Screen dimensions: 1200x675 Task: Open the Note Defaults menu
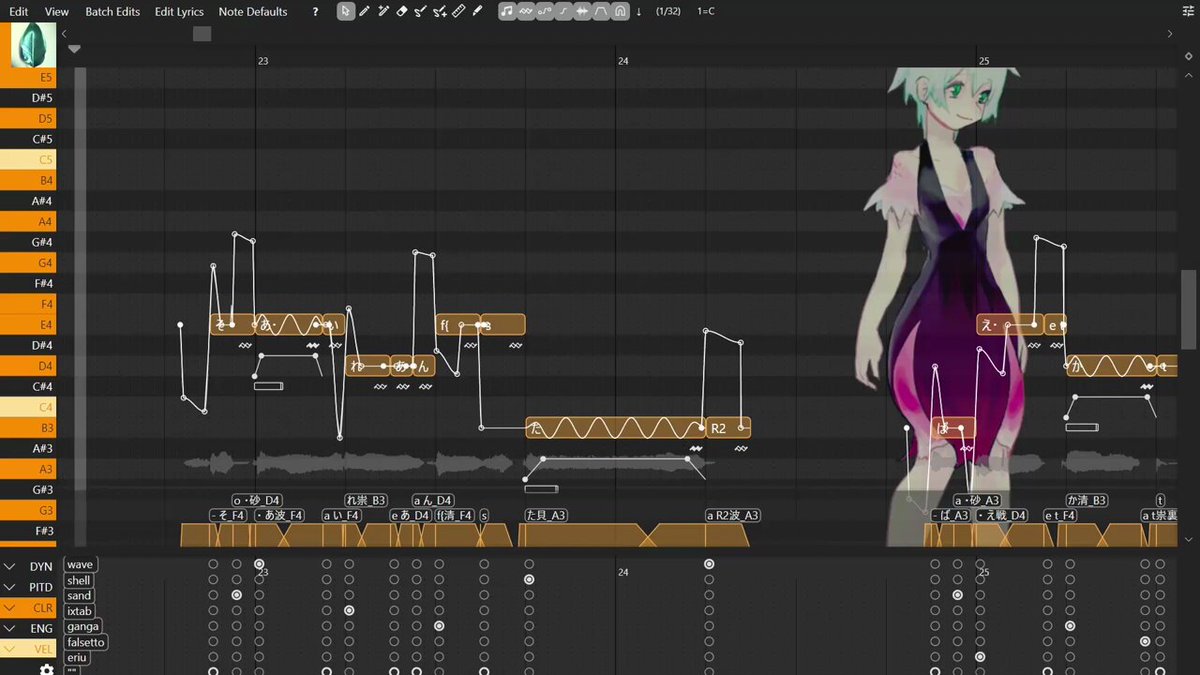point(253,12)
